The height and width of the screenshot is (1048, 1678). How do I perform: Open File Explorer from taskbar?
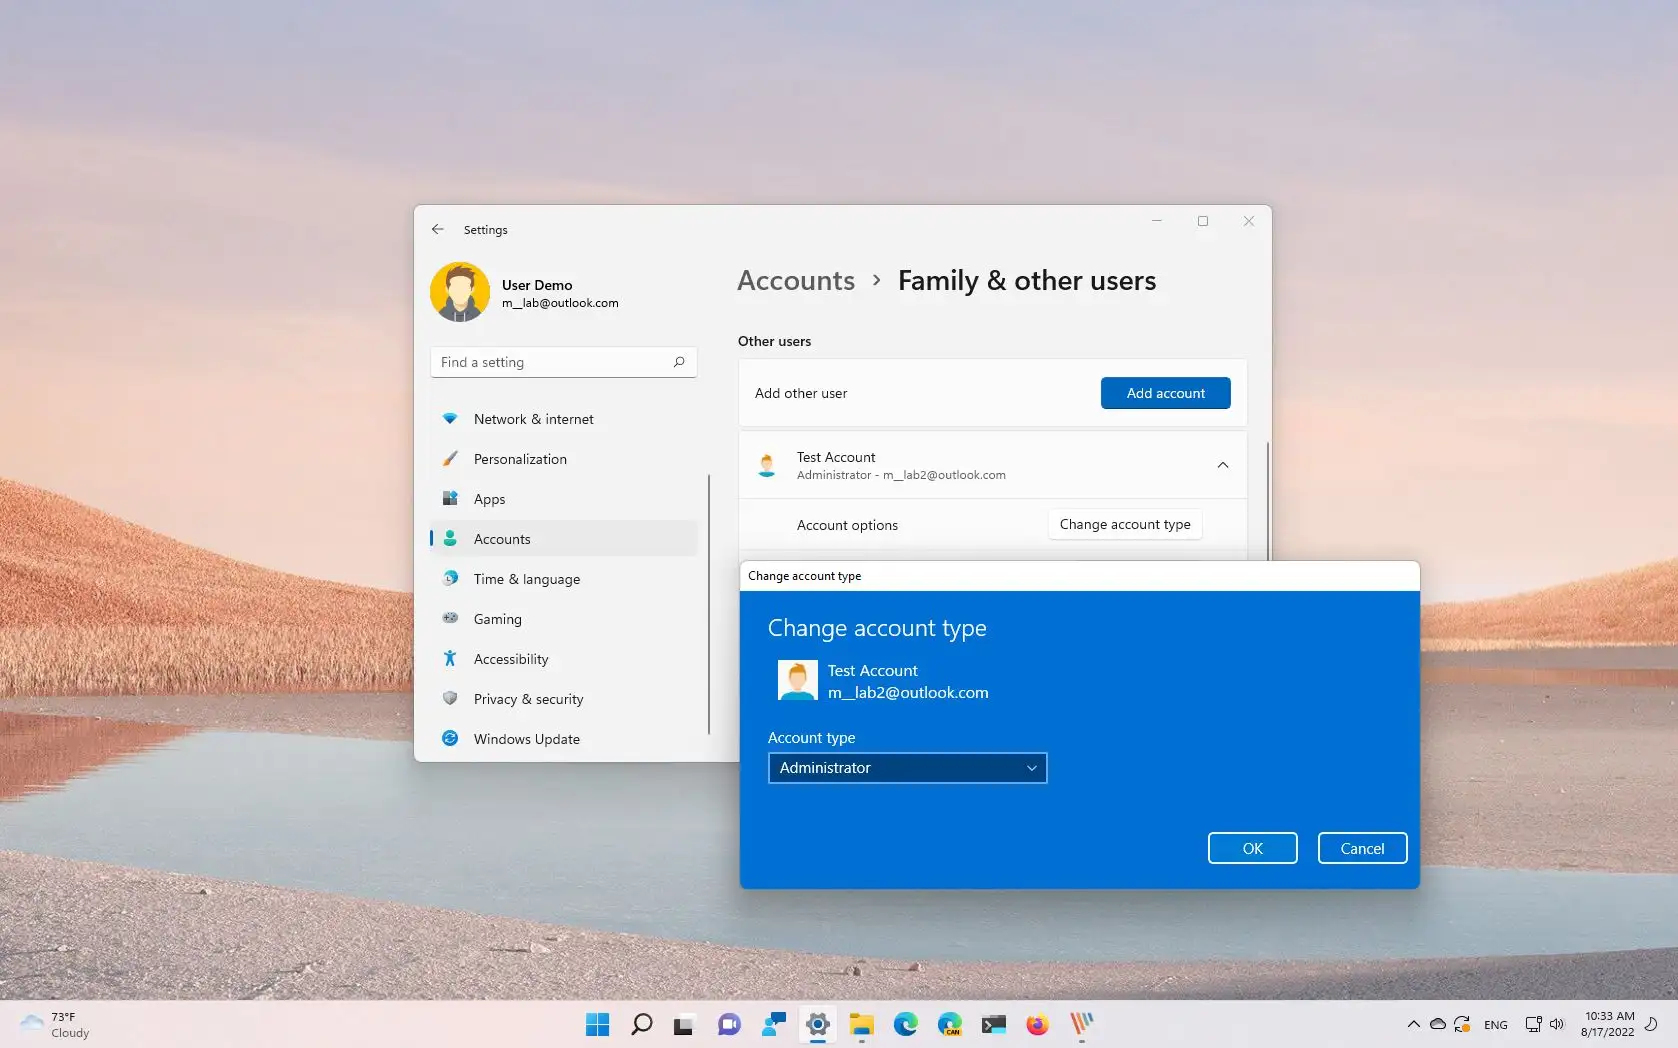[861, 1024]
